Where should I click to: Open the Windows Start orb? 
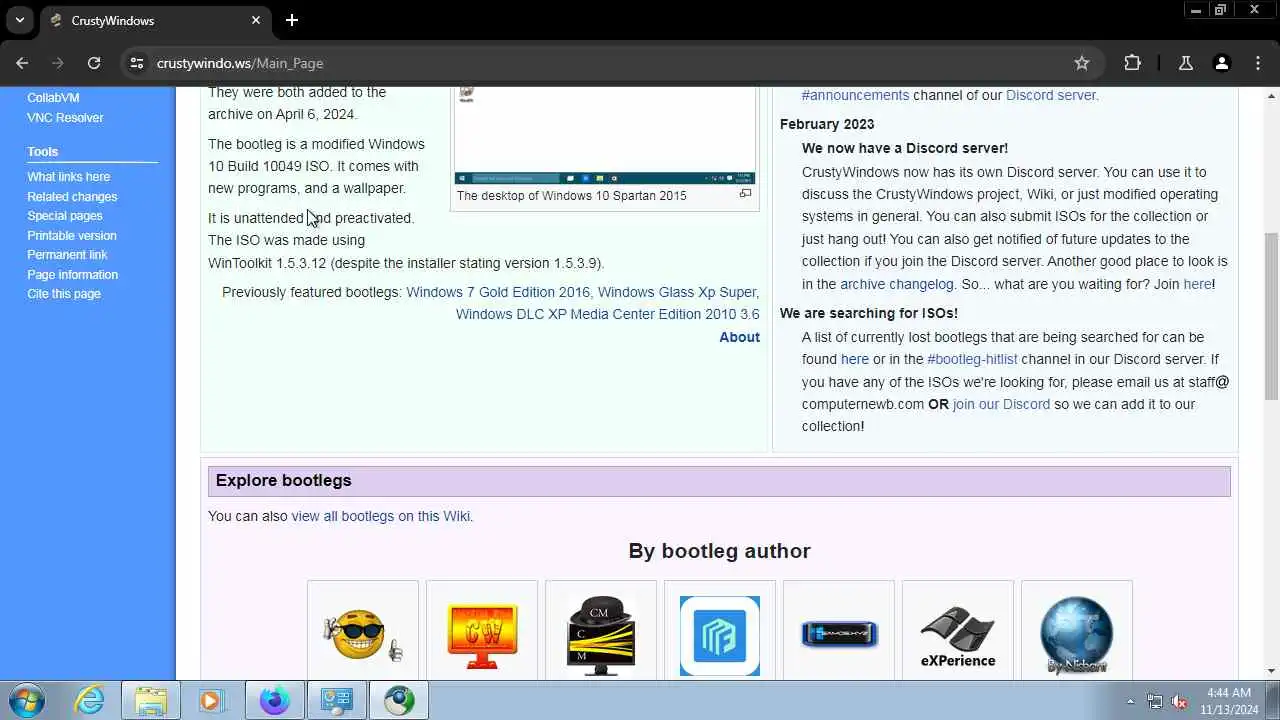[28, 701]
